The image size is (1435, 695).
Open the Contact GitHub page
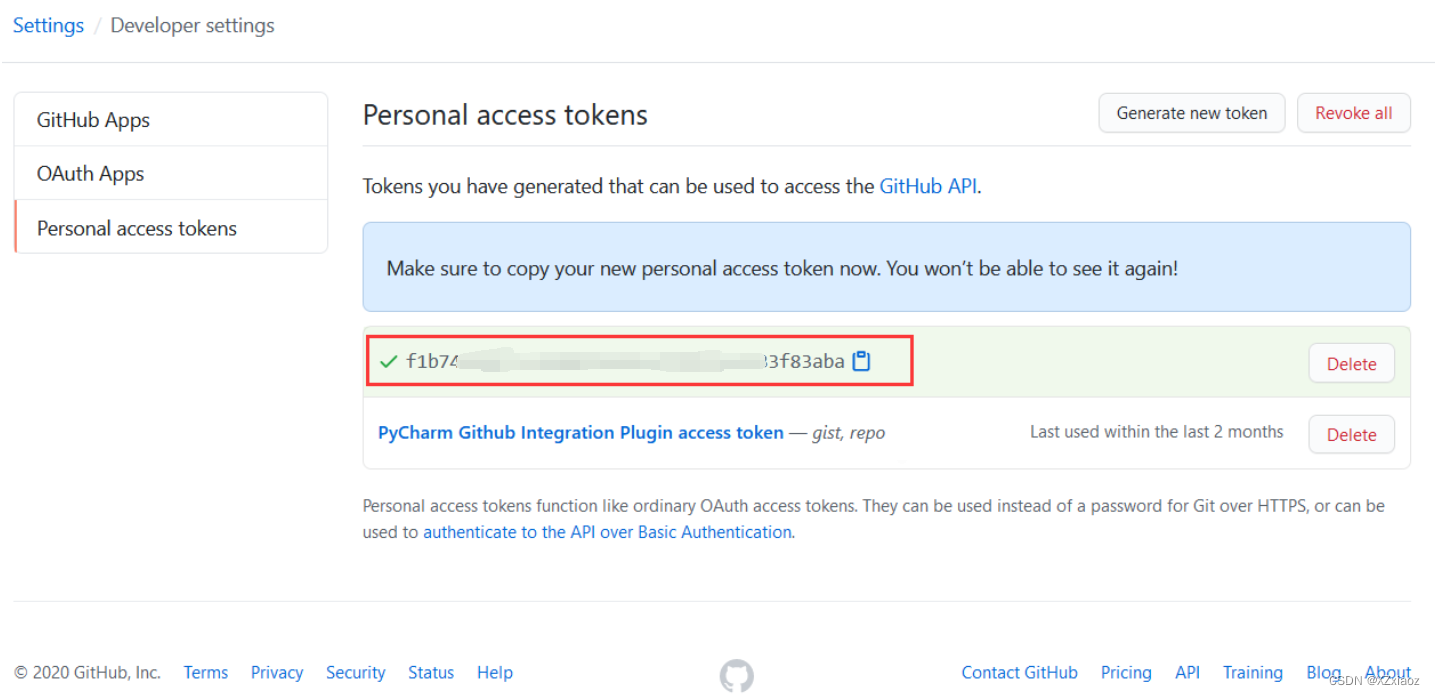coord(1019,672)
